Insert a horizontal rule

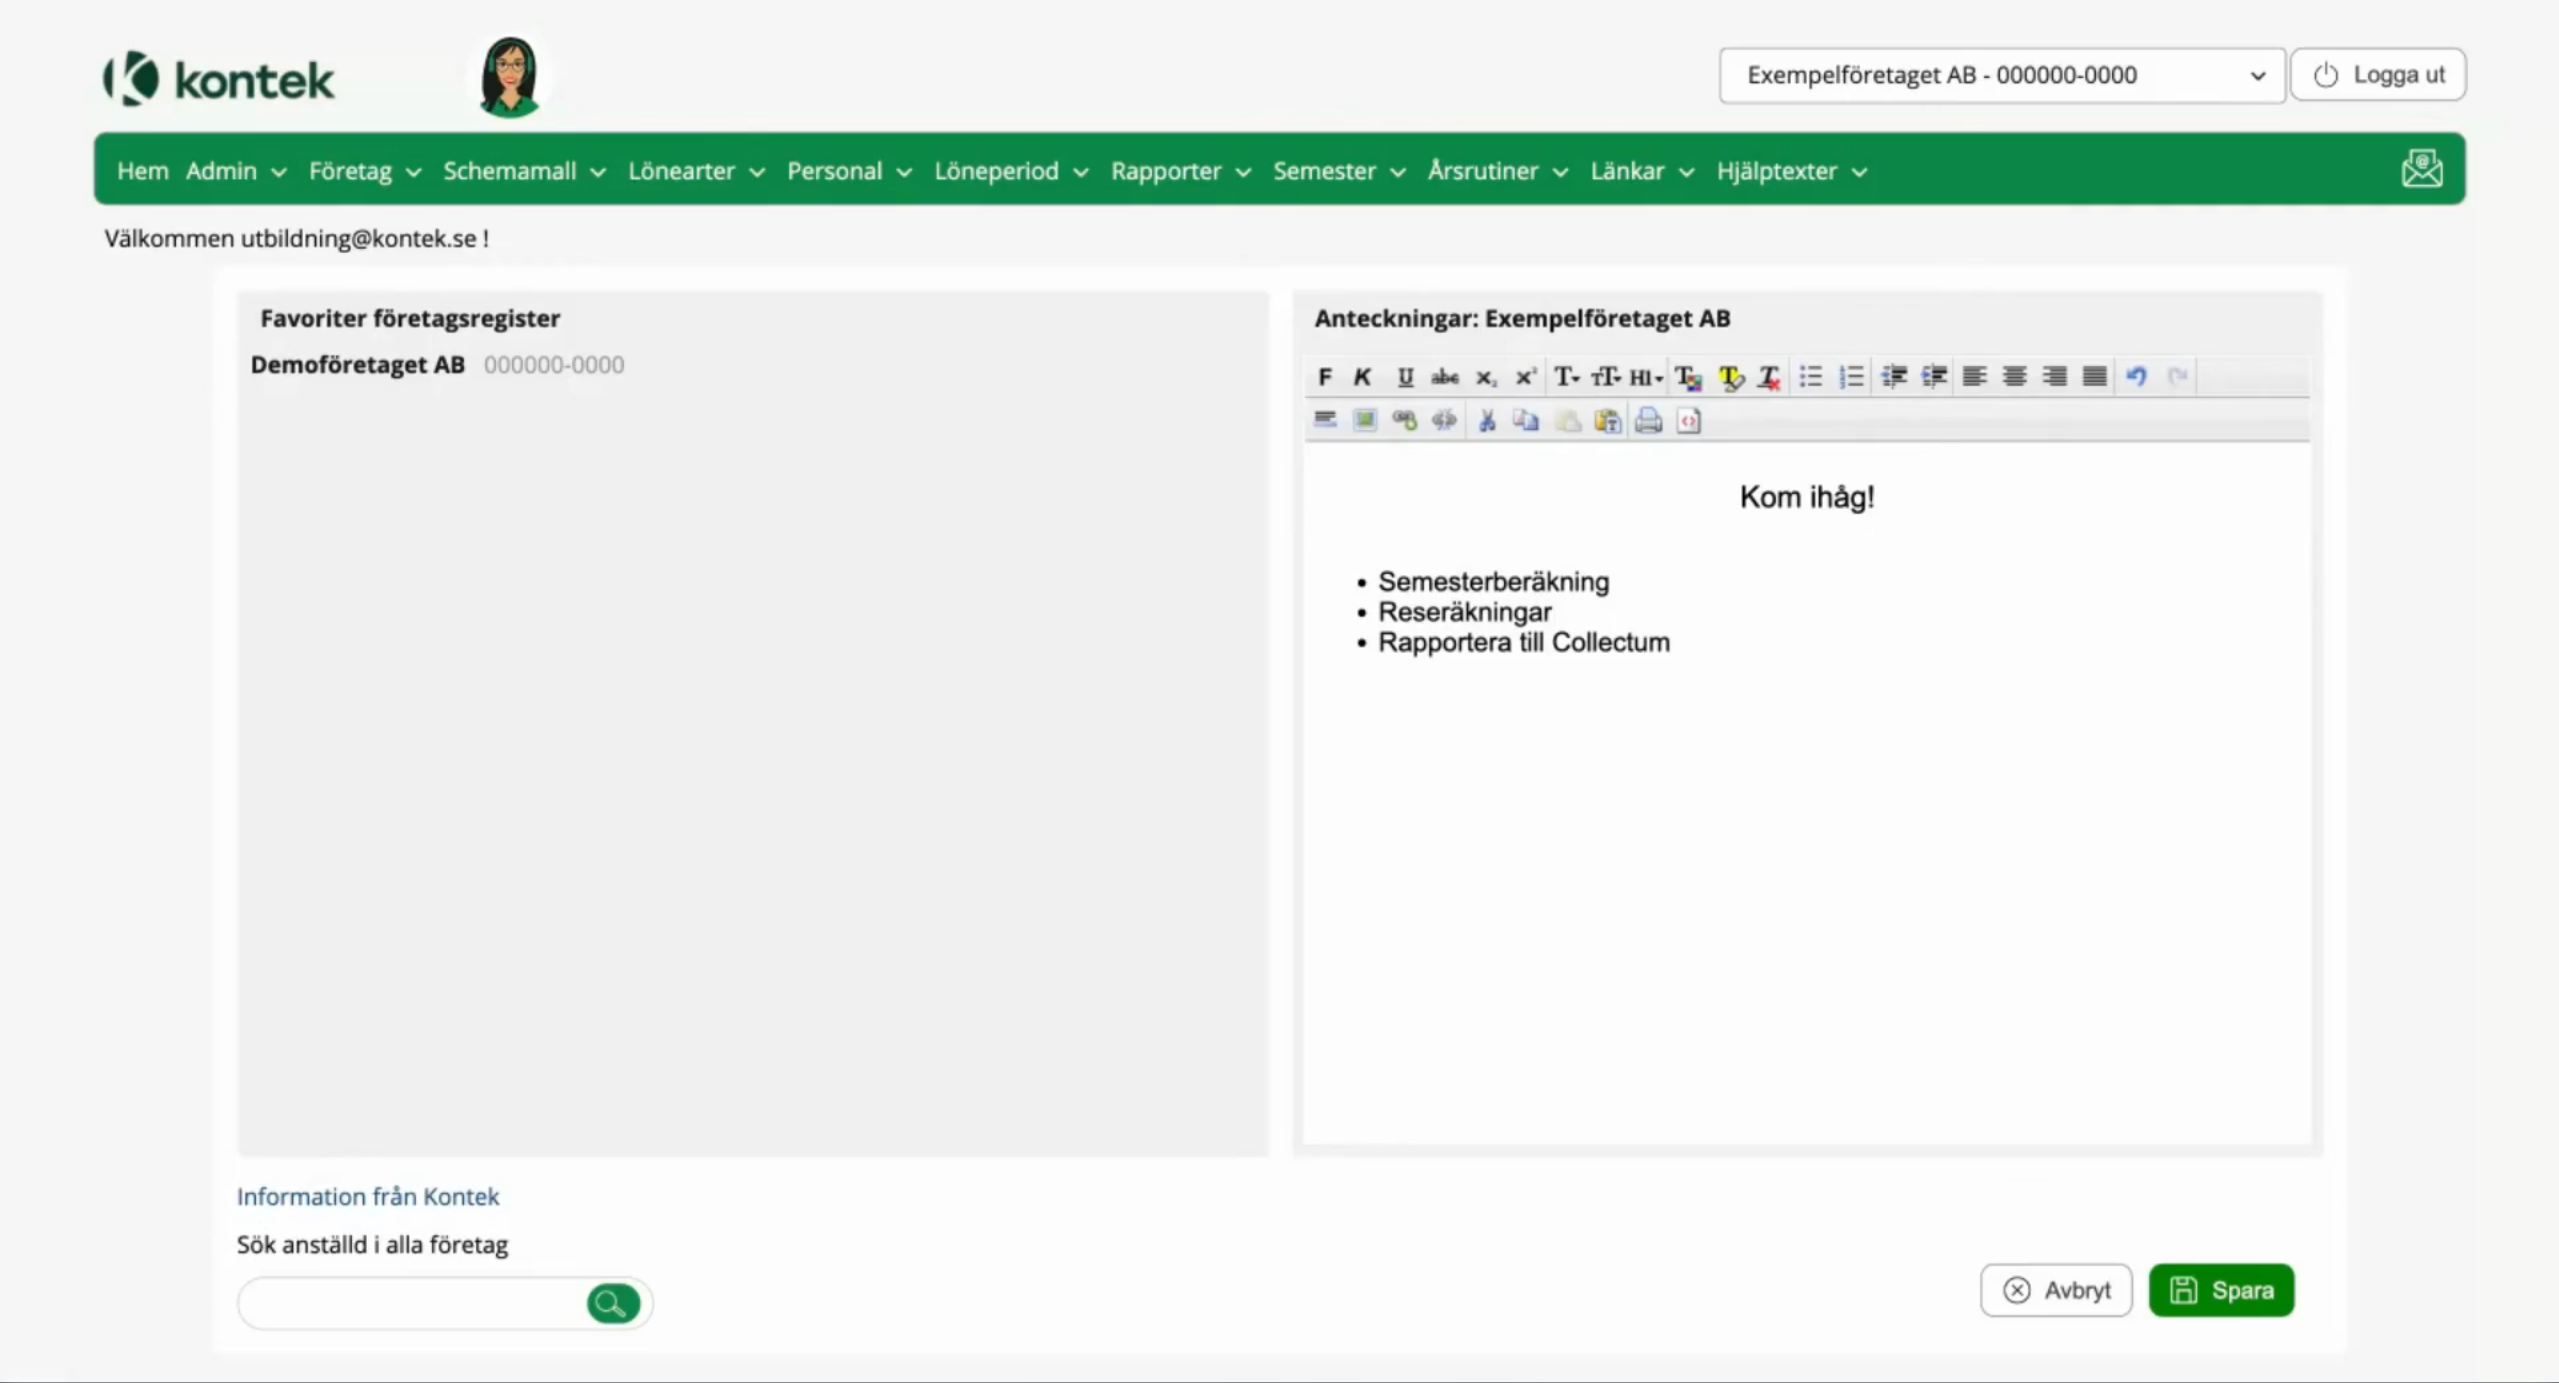point(1325,420)
